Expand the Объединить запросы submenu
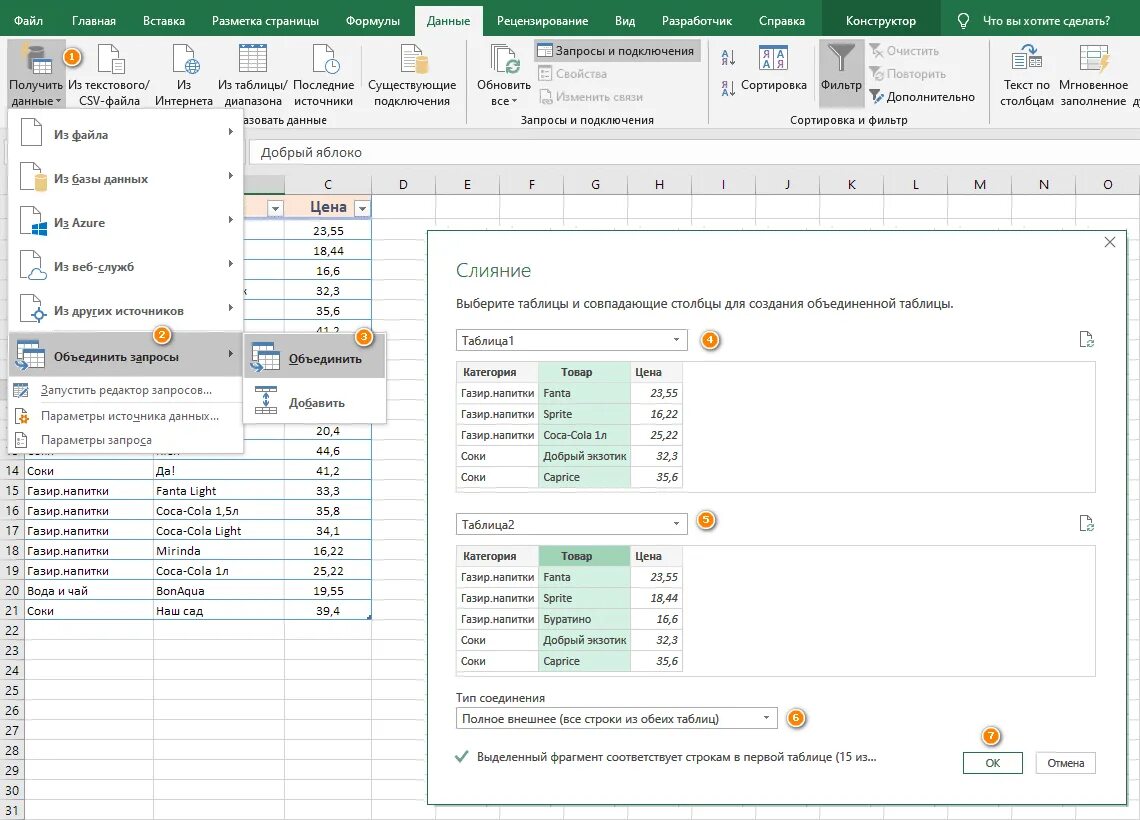 point(125,356)
